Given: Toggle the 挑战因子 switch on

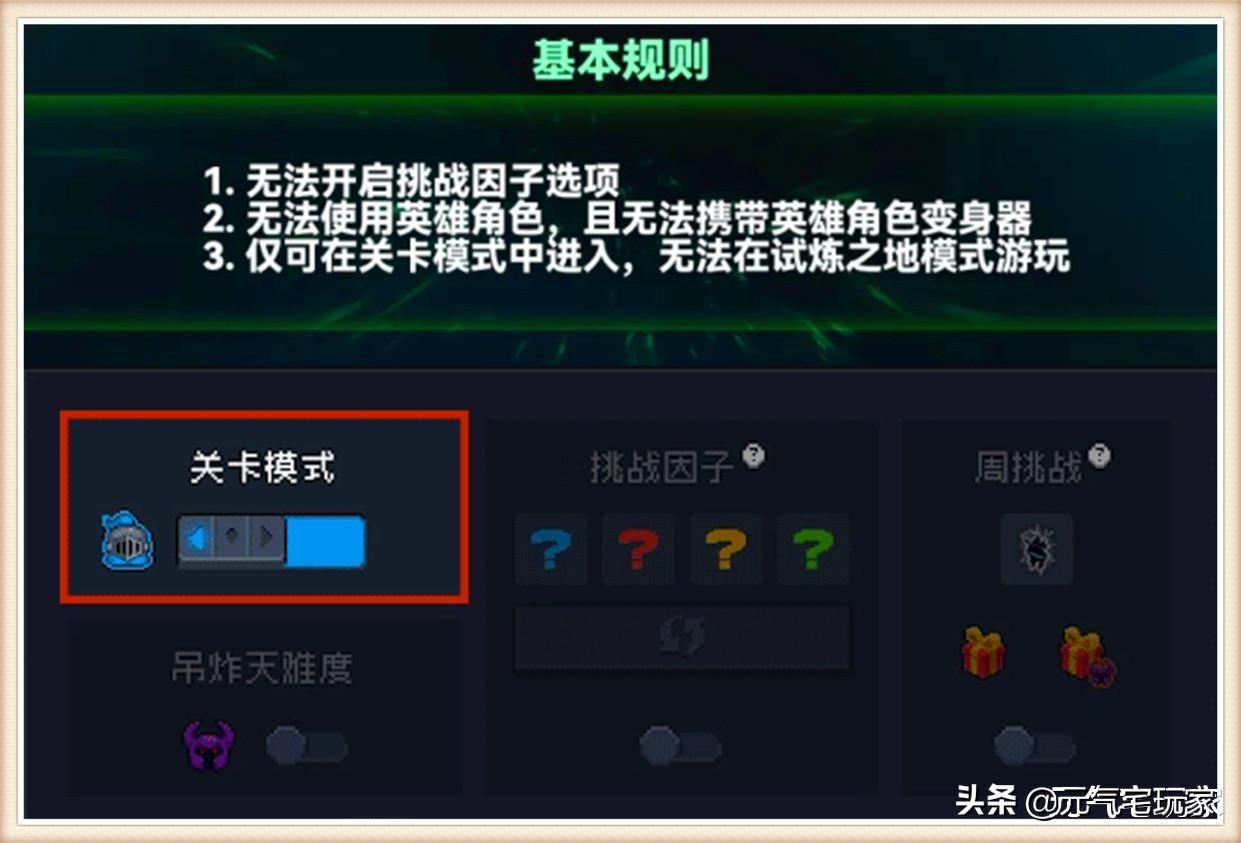Looking at the screenshot, I should [681, 746].
